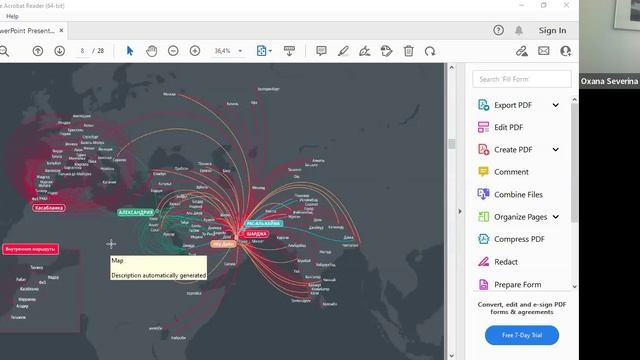Go to previous page arrow
Viewport: 640px width, 360px height.
(x=38, y=51)
